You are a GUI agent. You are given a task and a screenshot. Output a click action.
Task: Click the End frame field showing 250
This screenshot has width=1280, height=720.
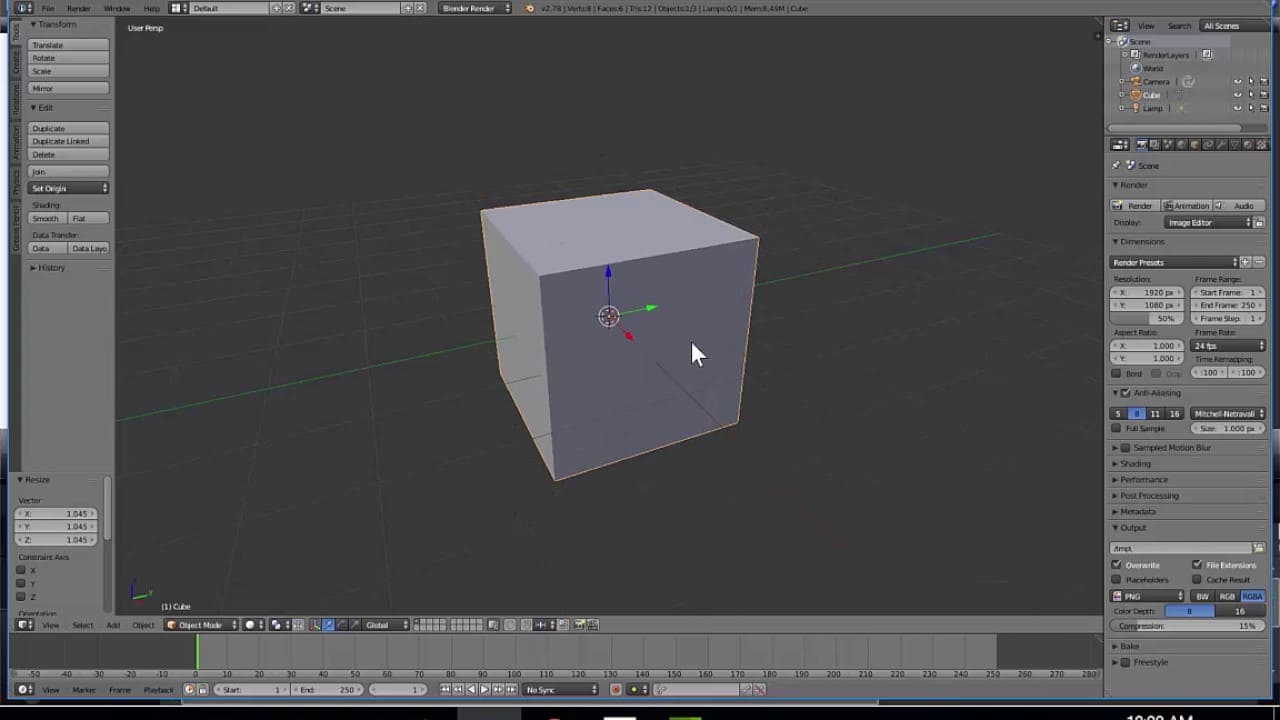1228,305
